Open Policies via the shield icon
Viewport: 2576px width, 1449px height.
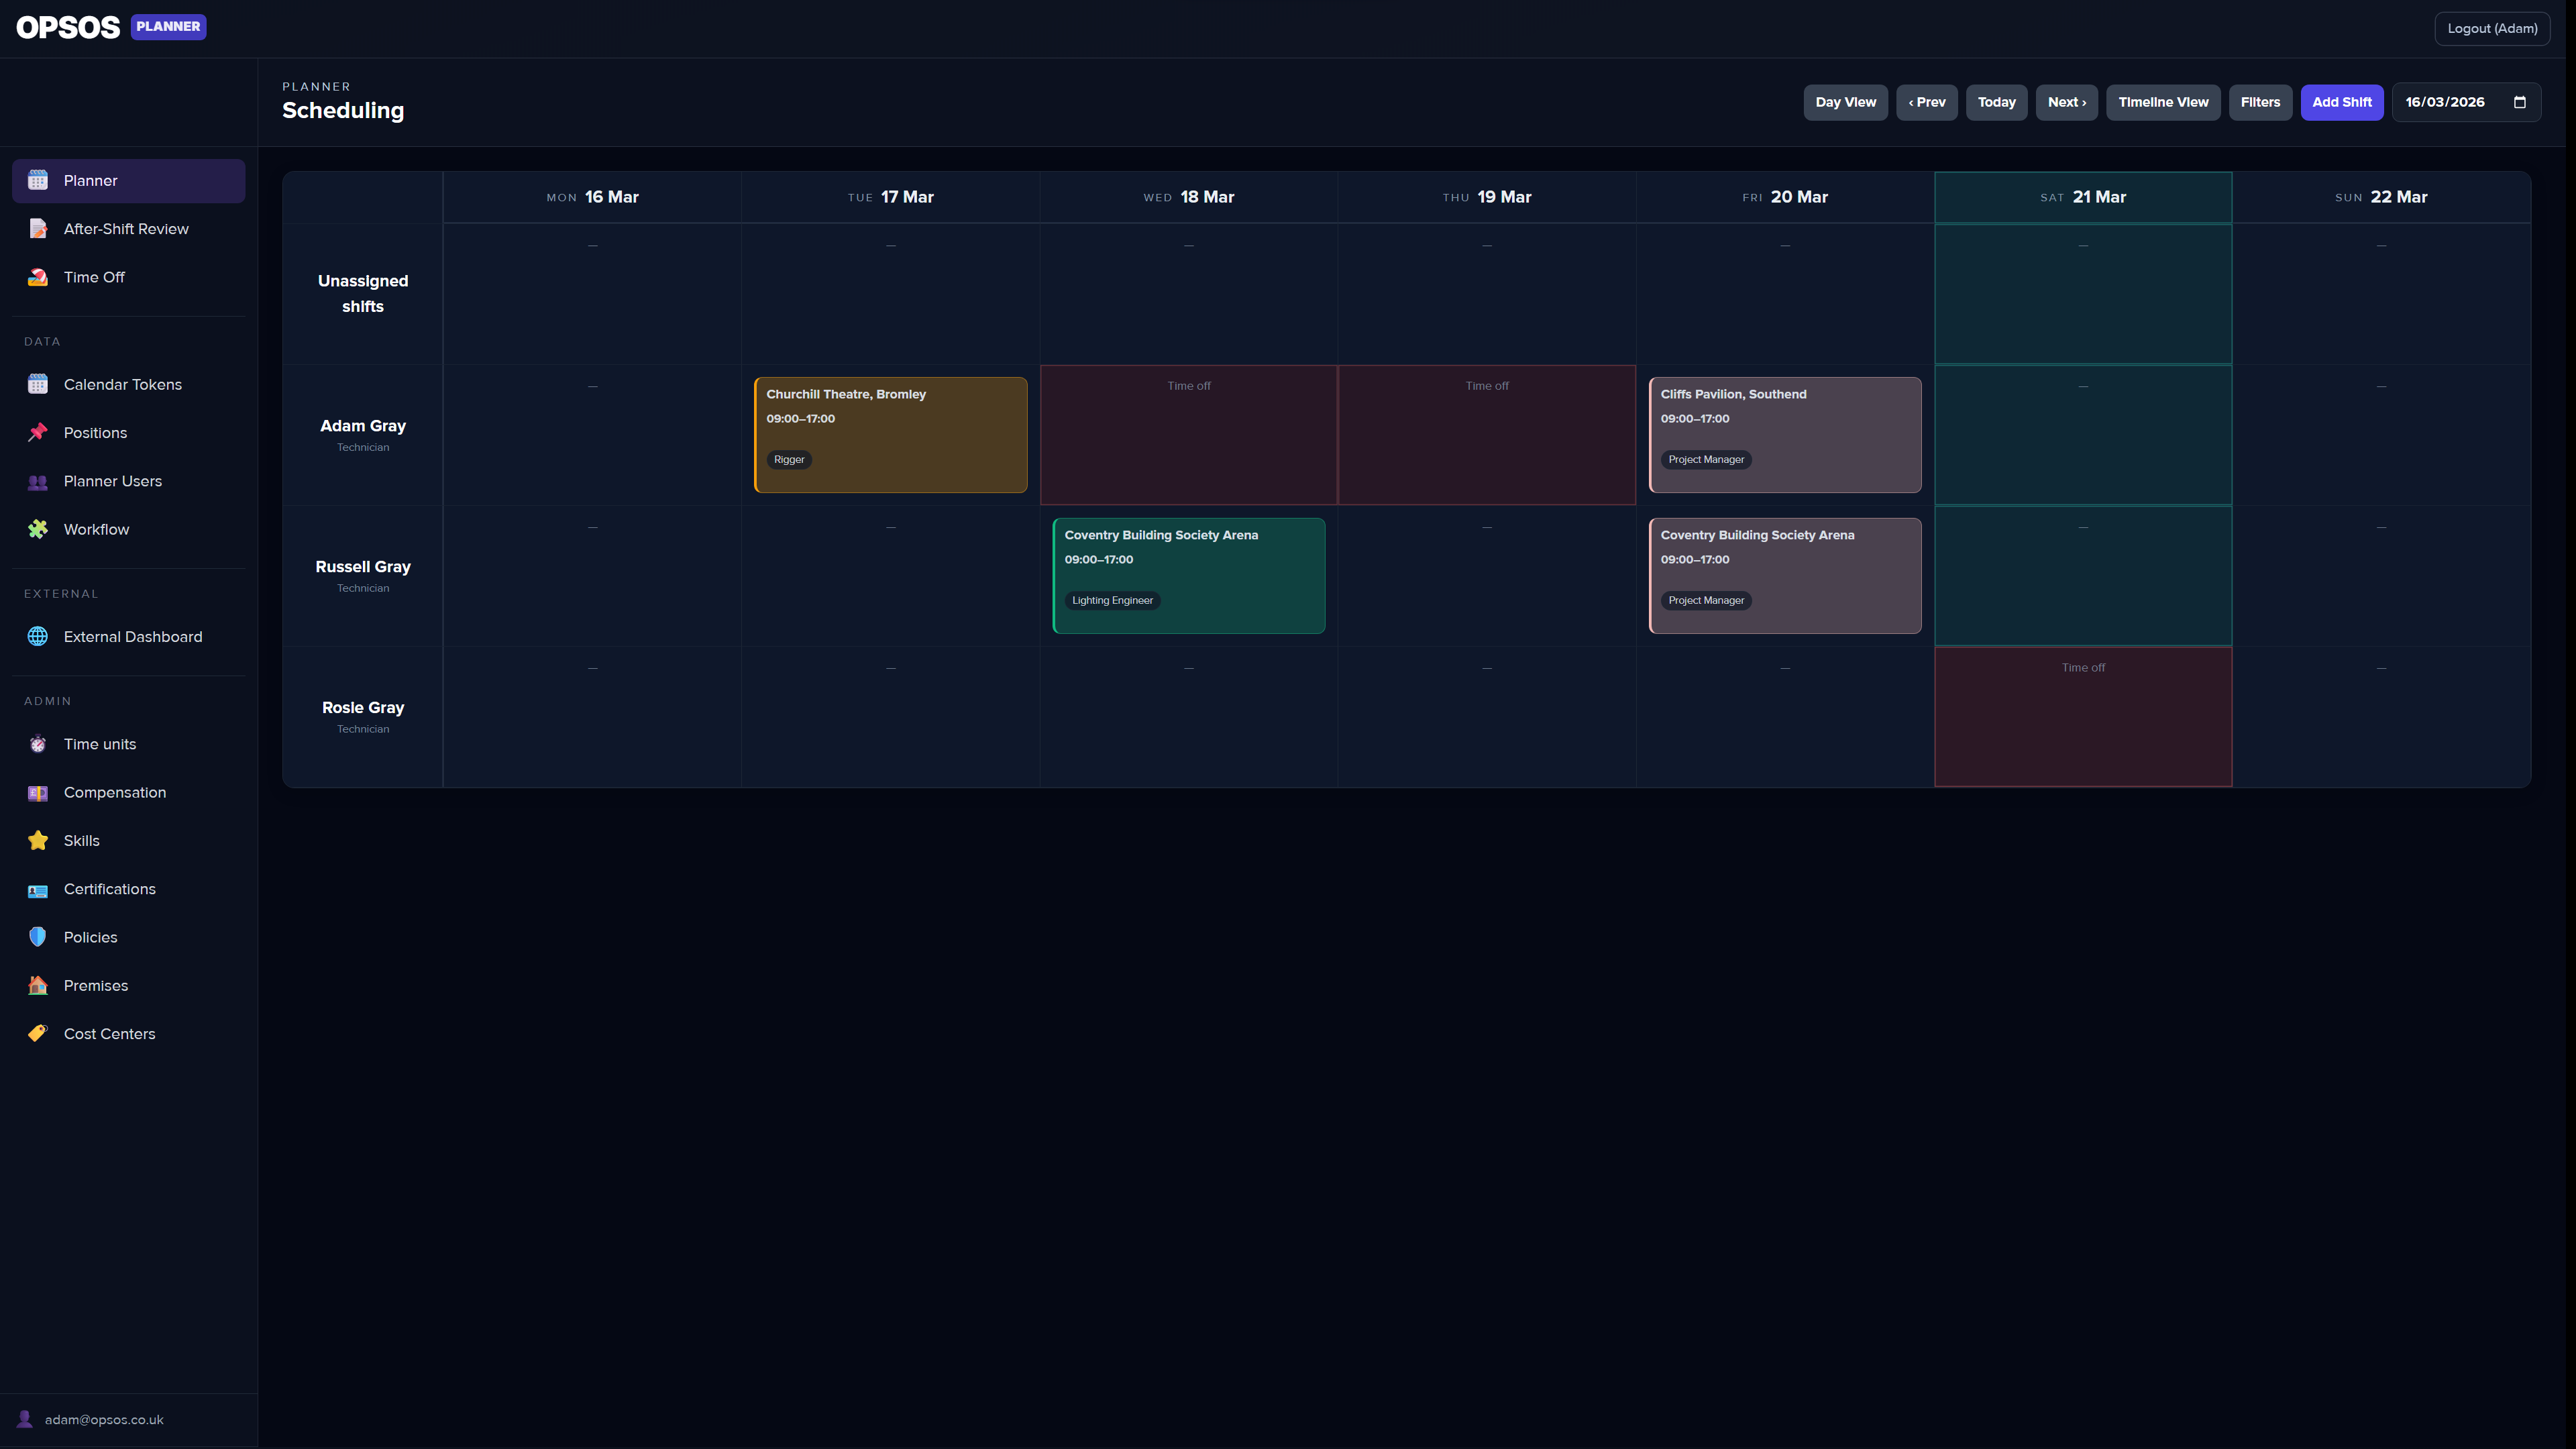pyautogui.click(x=37, y=937)
